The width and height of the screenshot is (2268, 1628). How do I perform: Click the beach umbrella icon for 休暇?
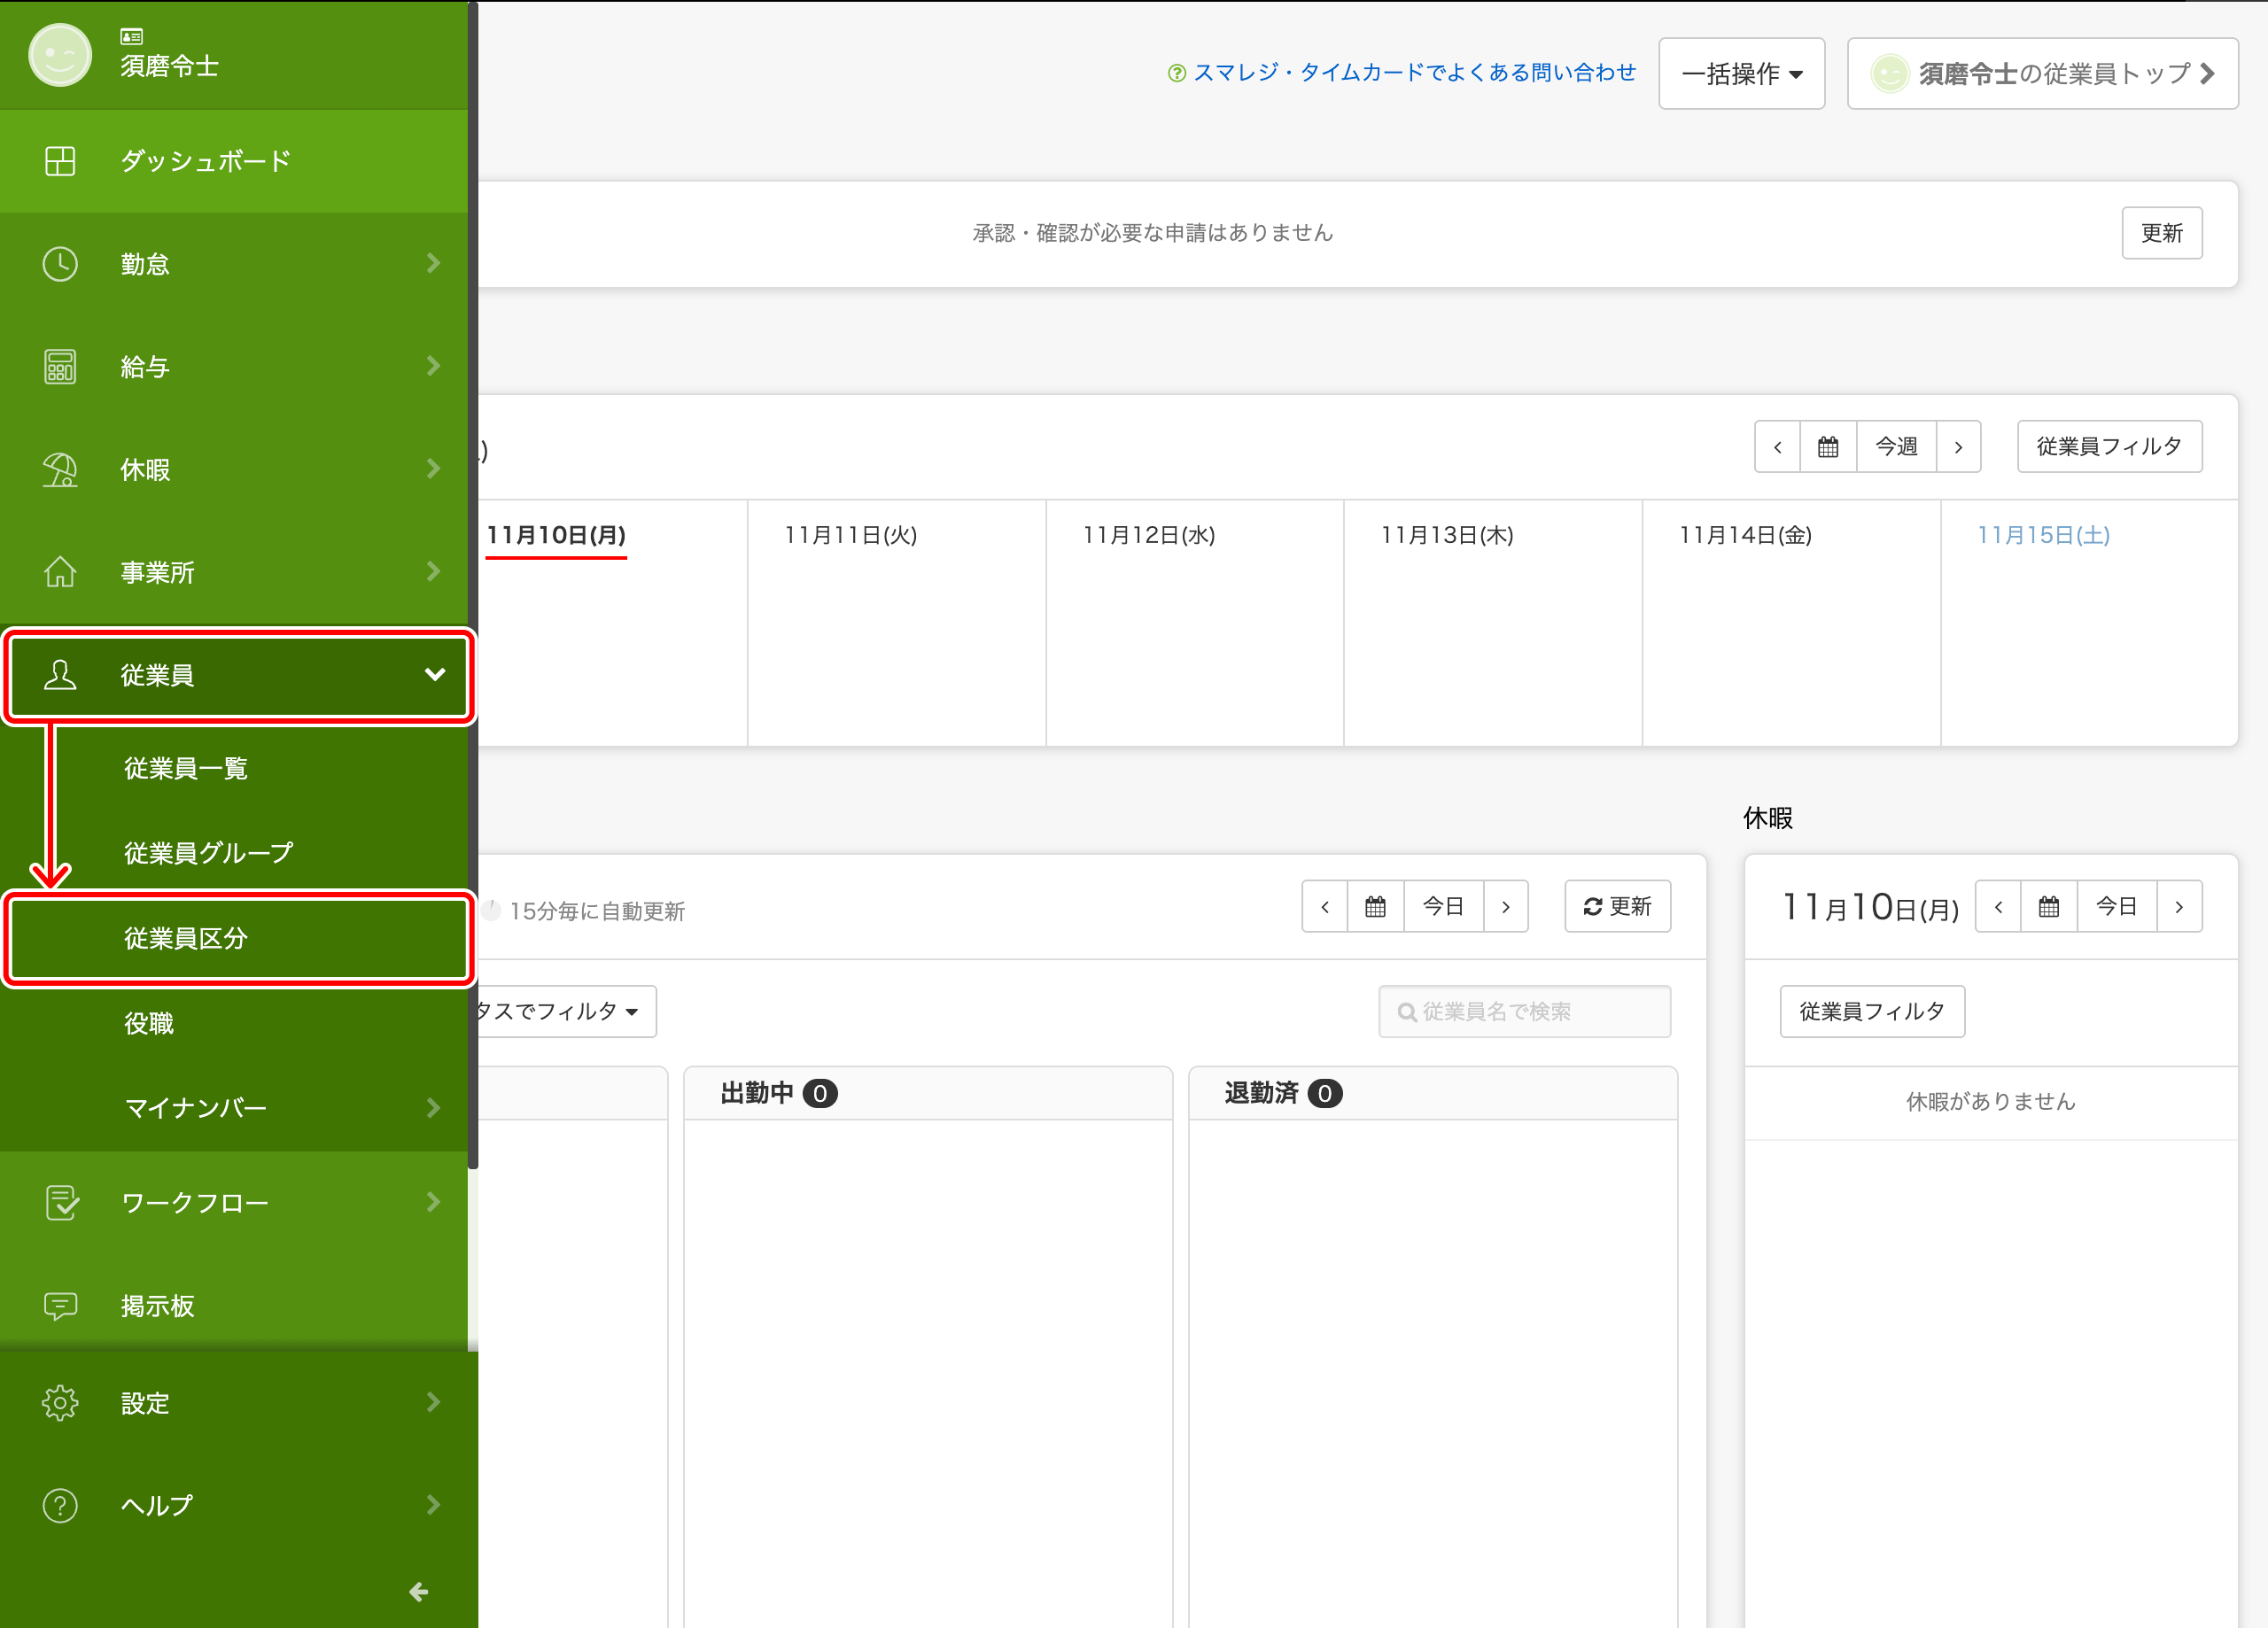pyautogui.click(x=60, y=470)
